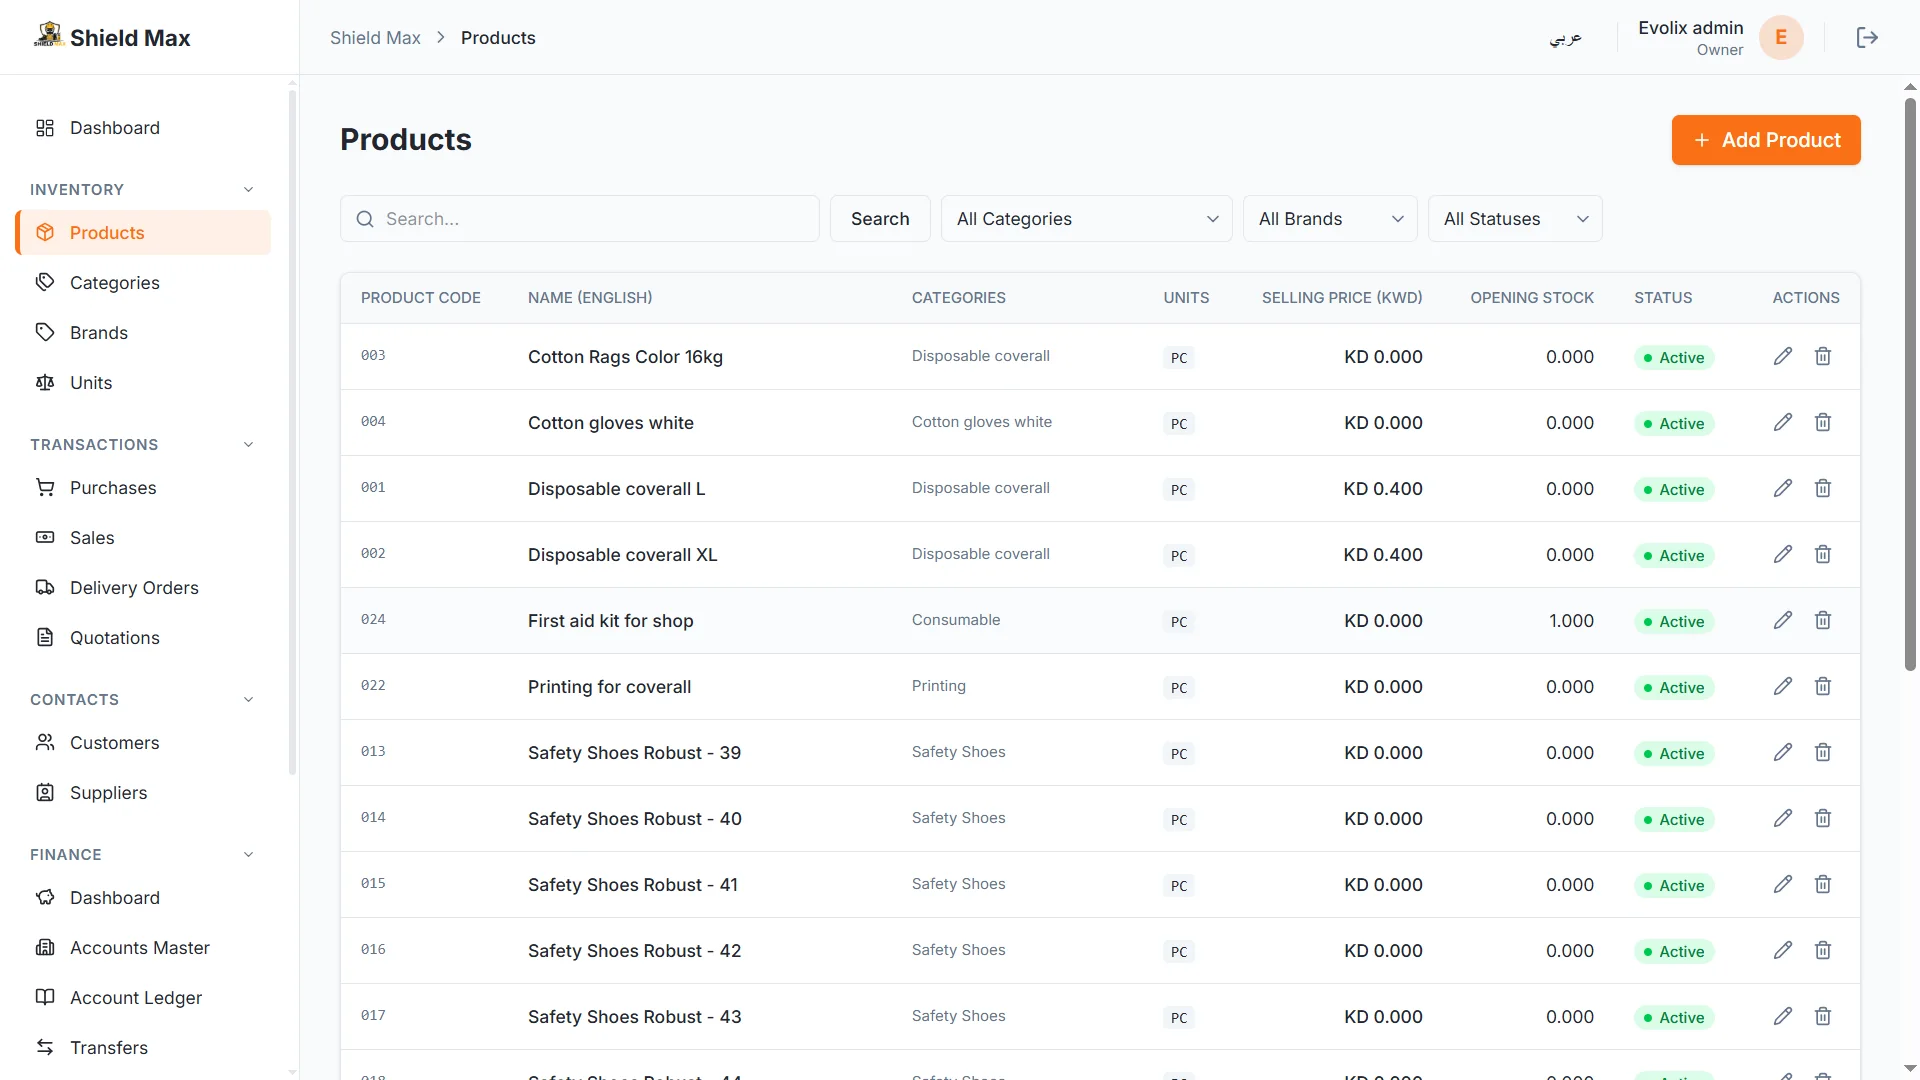
Task: Edit the Cotton gloves white product
Action: (x=1782, y=422)
